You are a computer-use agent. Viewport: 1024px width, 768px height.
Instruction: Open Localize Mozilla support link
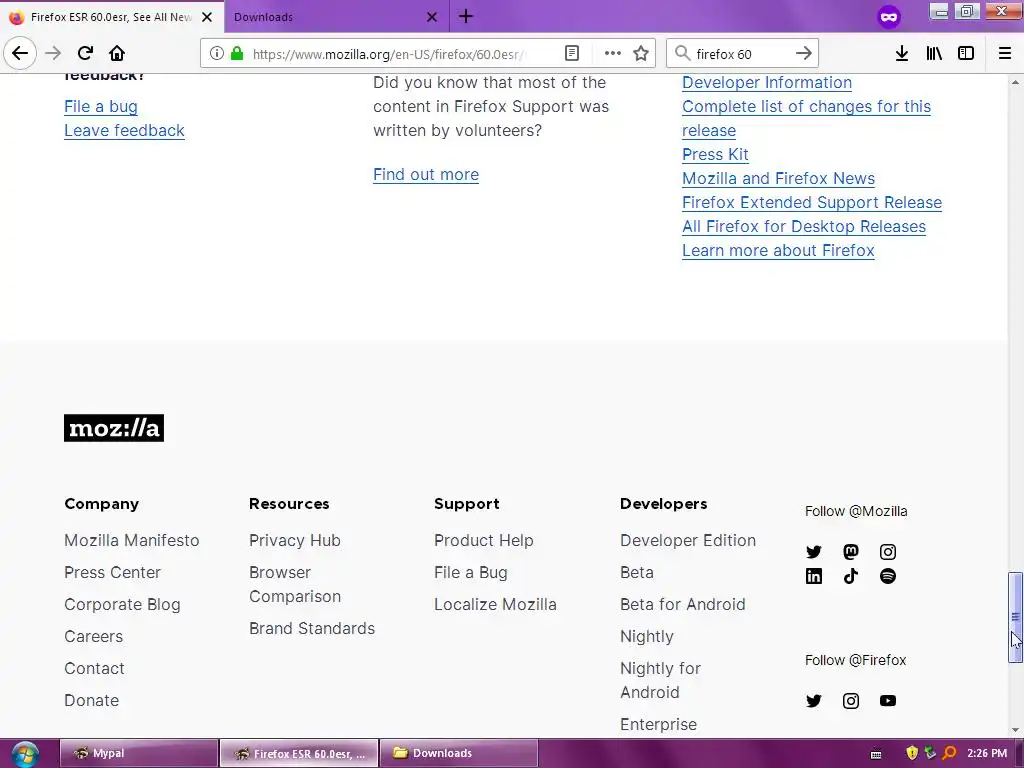click(495, 605)
